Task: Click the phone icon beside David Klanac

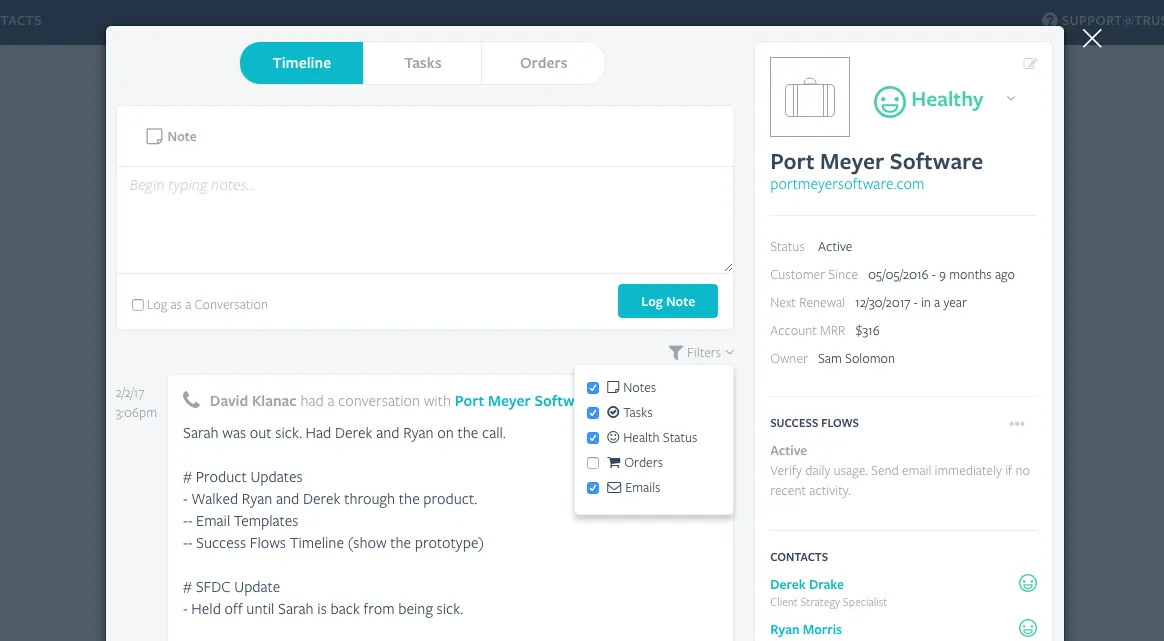Action: coord(191,400)
